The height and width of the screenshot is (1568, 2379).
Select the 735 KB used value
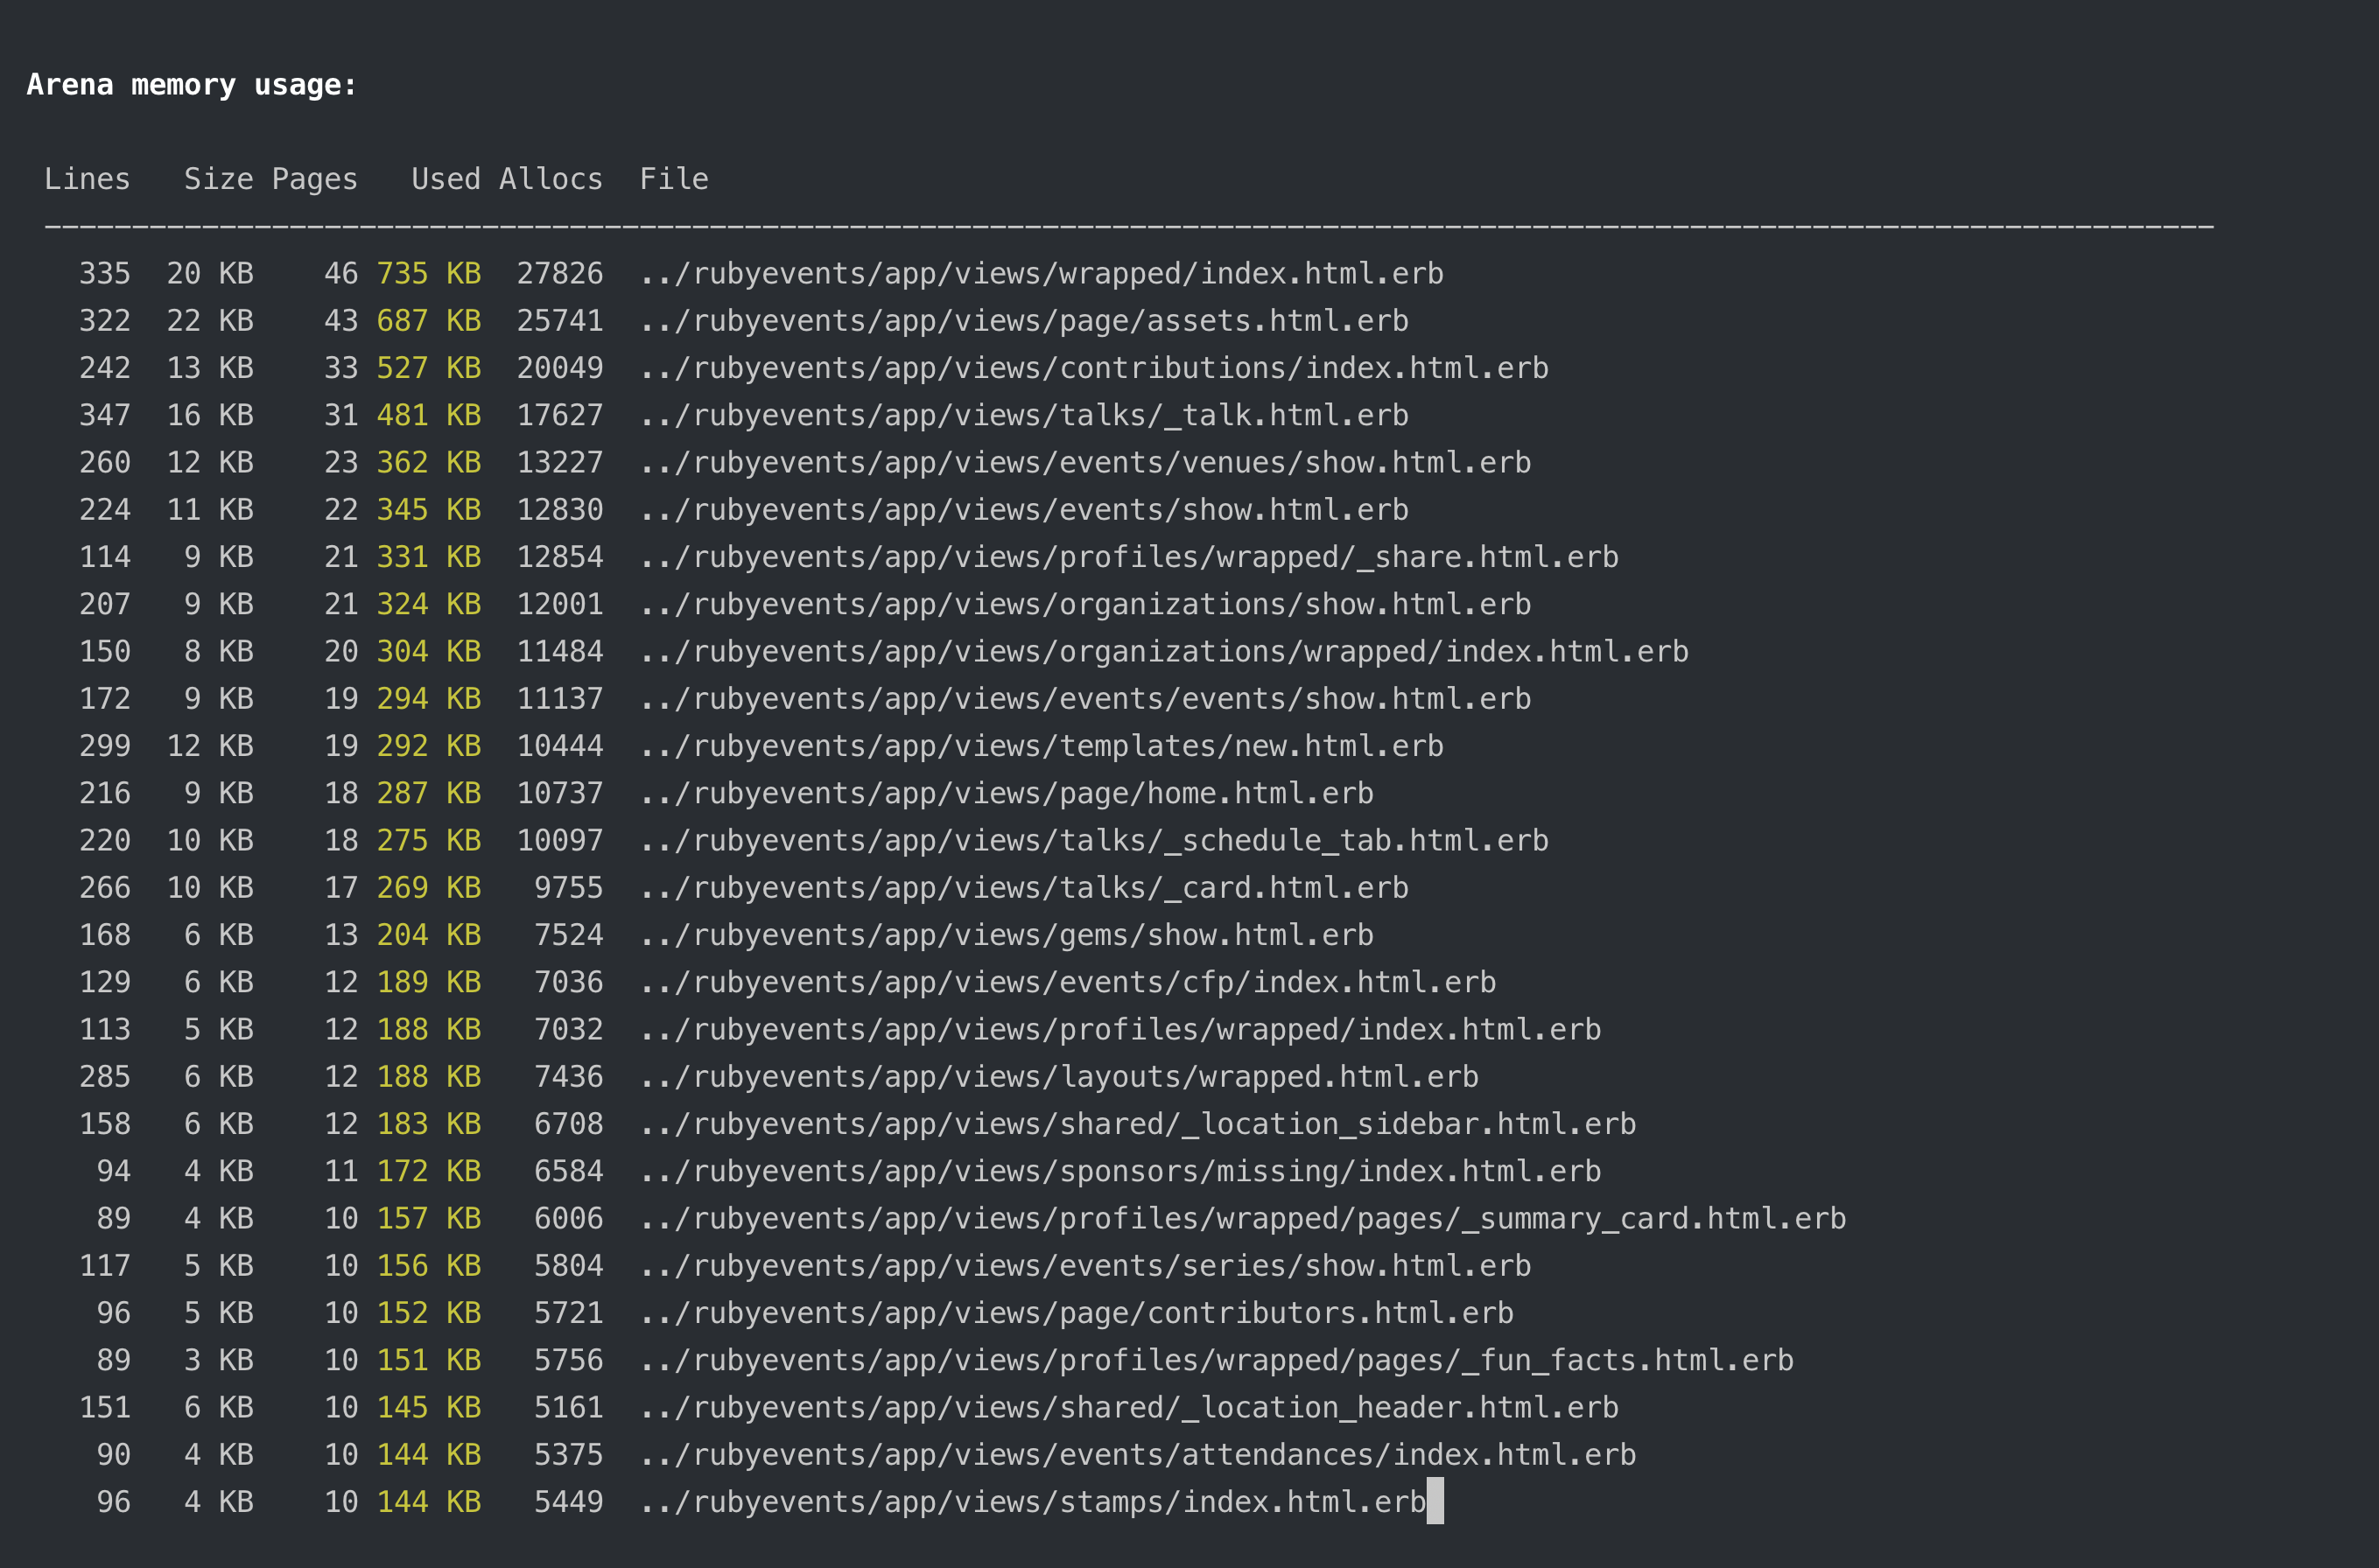428,273
